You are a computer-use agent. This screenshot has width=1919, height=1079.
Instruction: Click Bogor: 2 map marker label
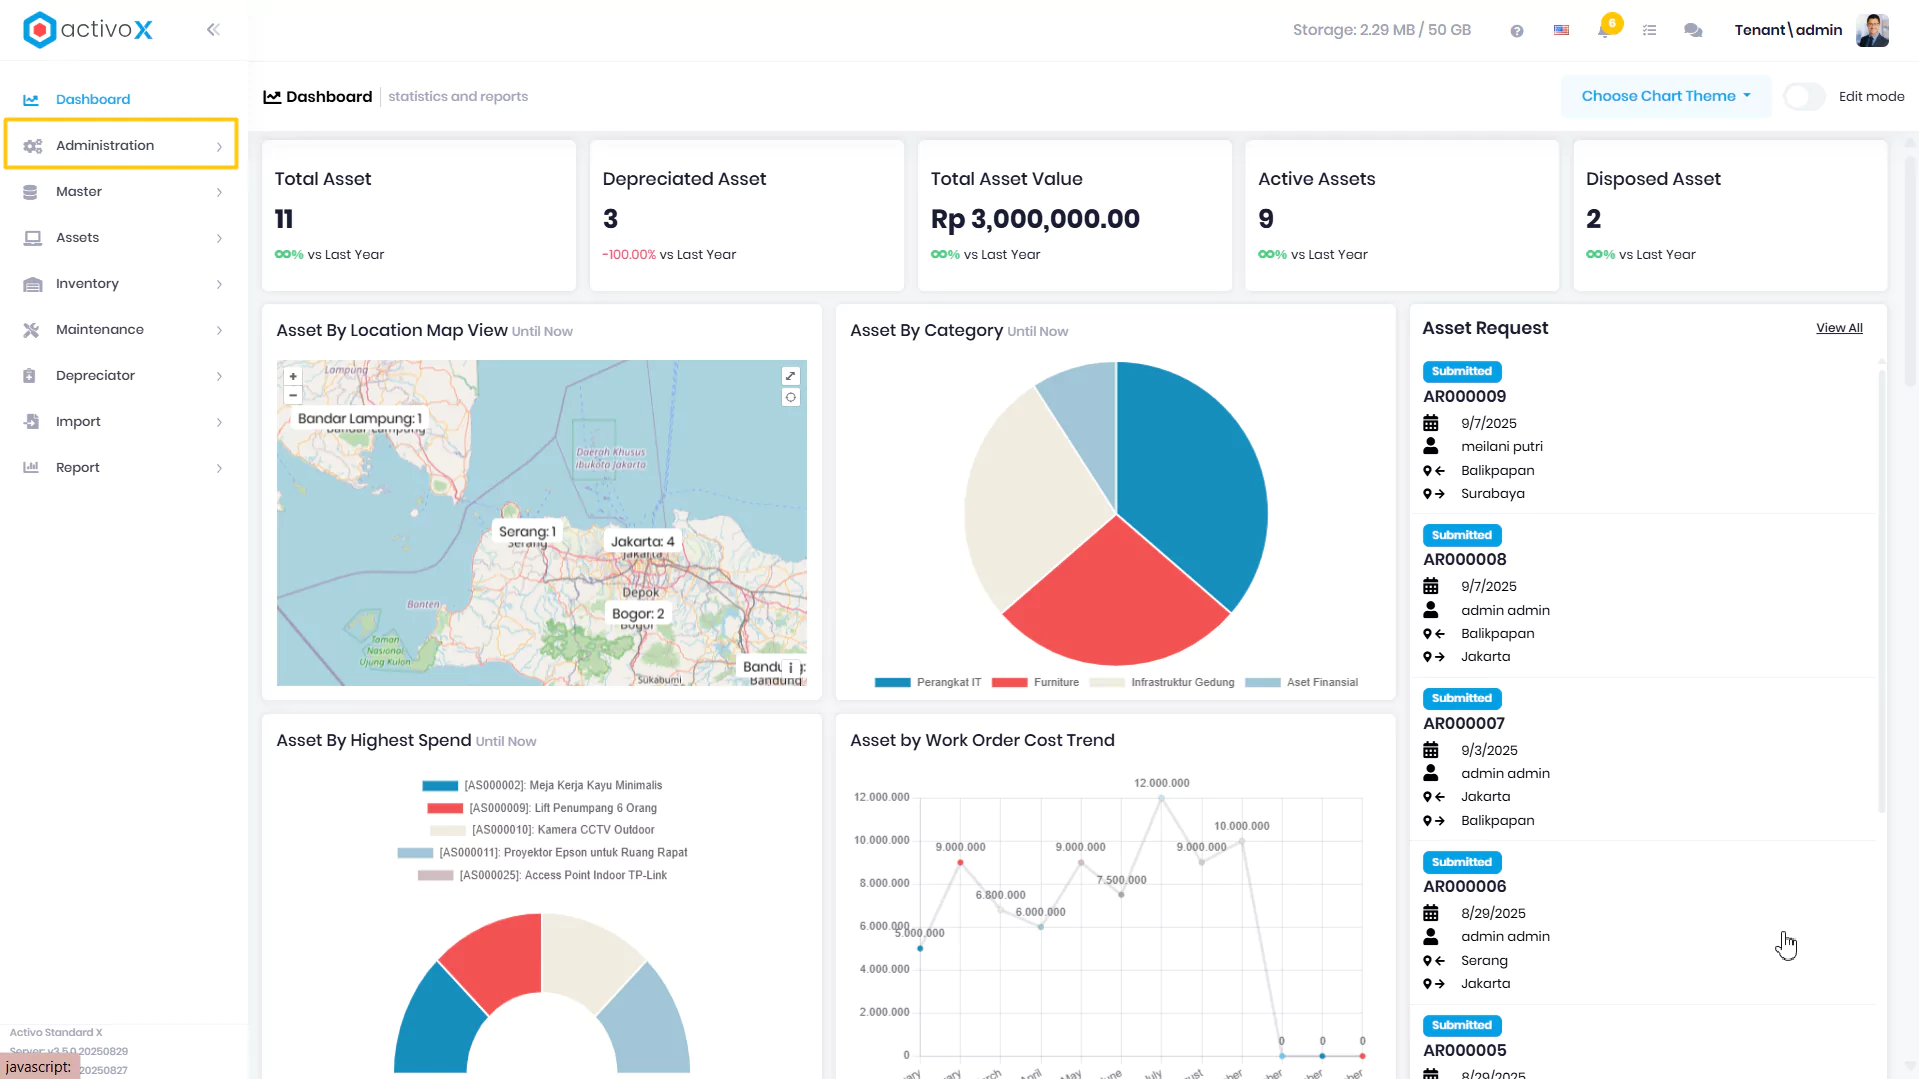[x=638, y=614]
